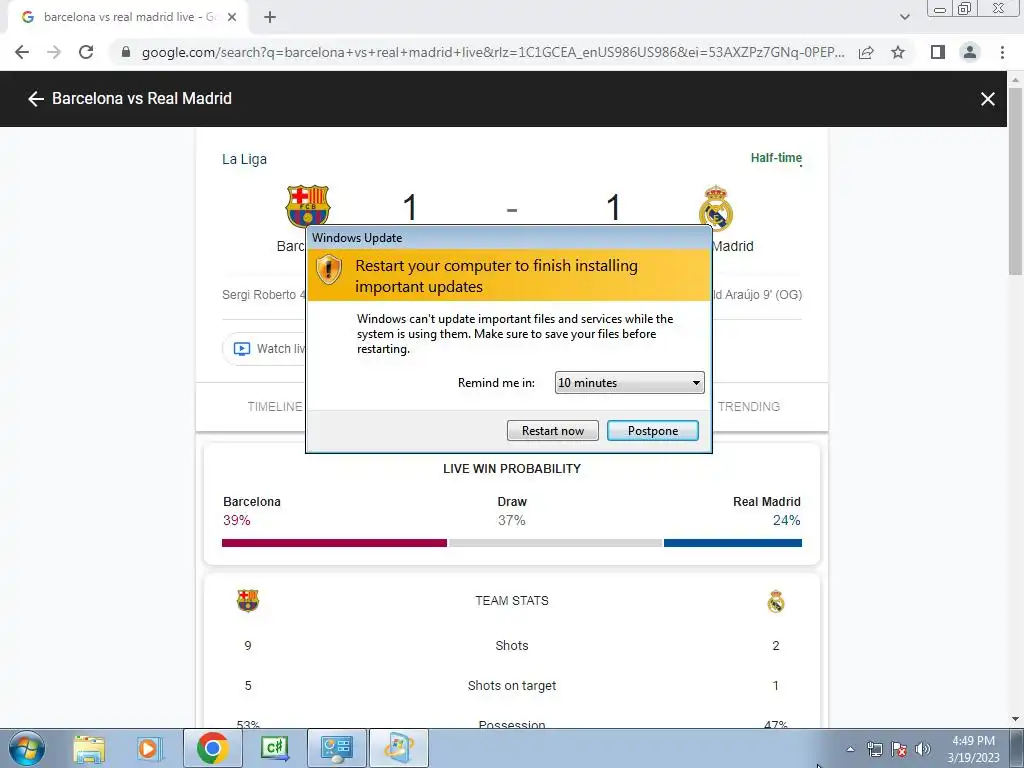Switch to the TIMELINE tab
1024x768 pixels.
(274, 406)
